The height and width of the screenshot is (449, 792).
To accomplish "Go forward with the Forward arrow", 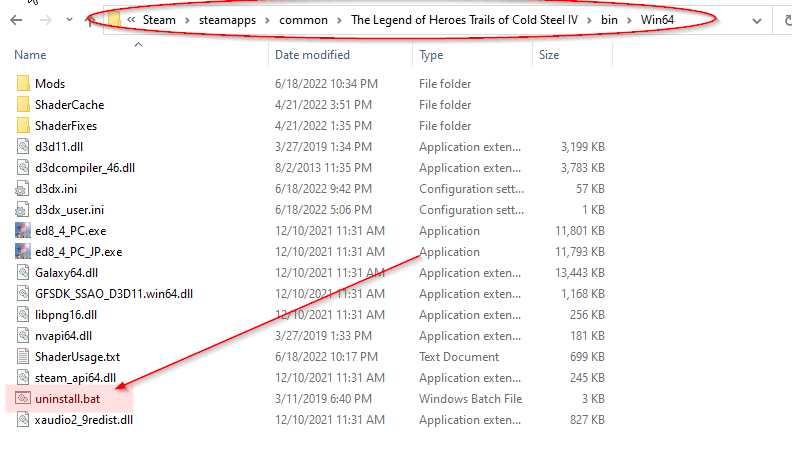I will [45, 20].
